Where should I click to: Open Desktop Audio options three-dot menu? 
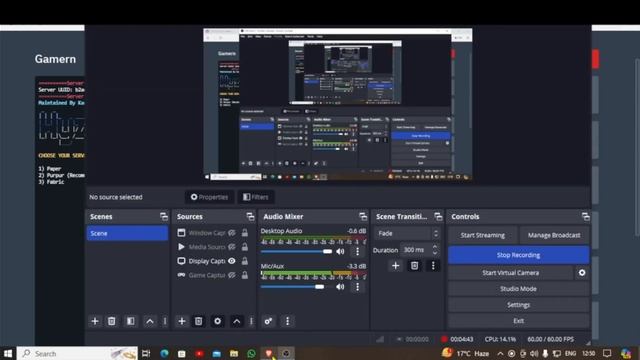pos(358,251)
